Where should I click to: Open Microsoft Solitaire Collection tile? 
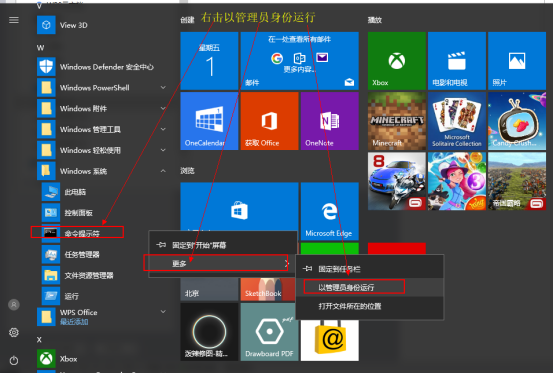click(x=457, y=121)
